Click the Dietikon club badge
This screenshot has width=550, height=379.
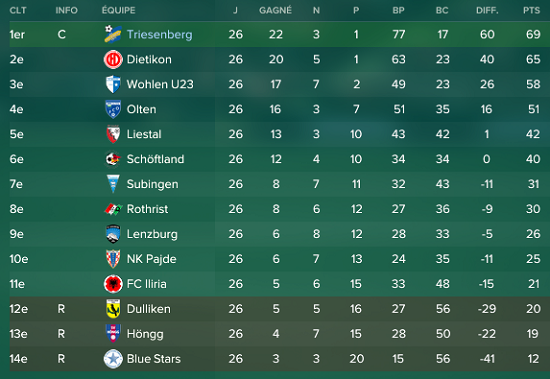coord(113,59)
